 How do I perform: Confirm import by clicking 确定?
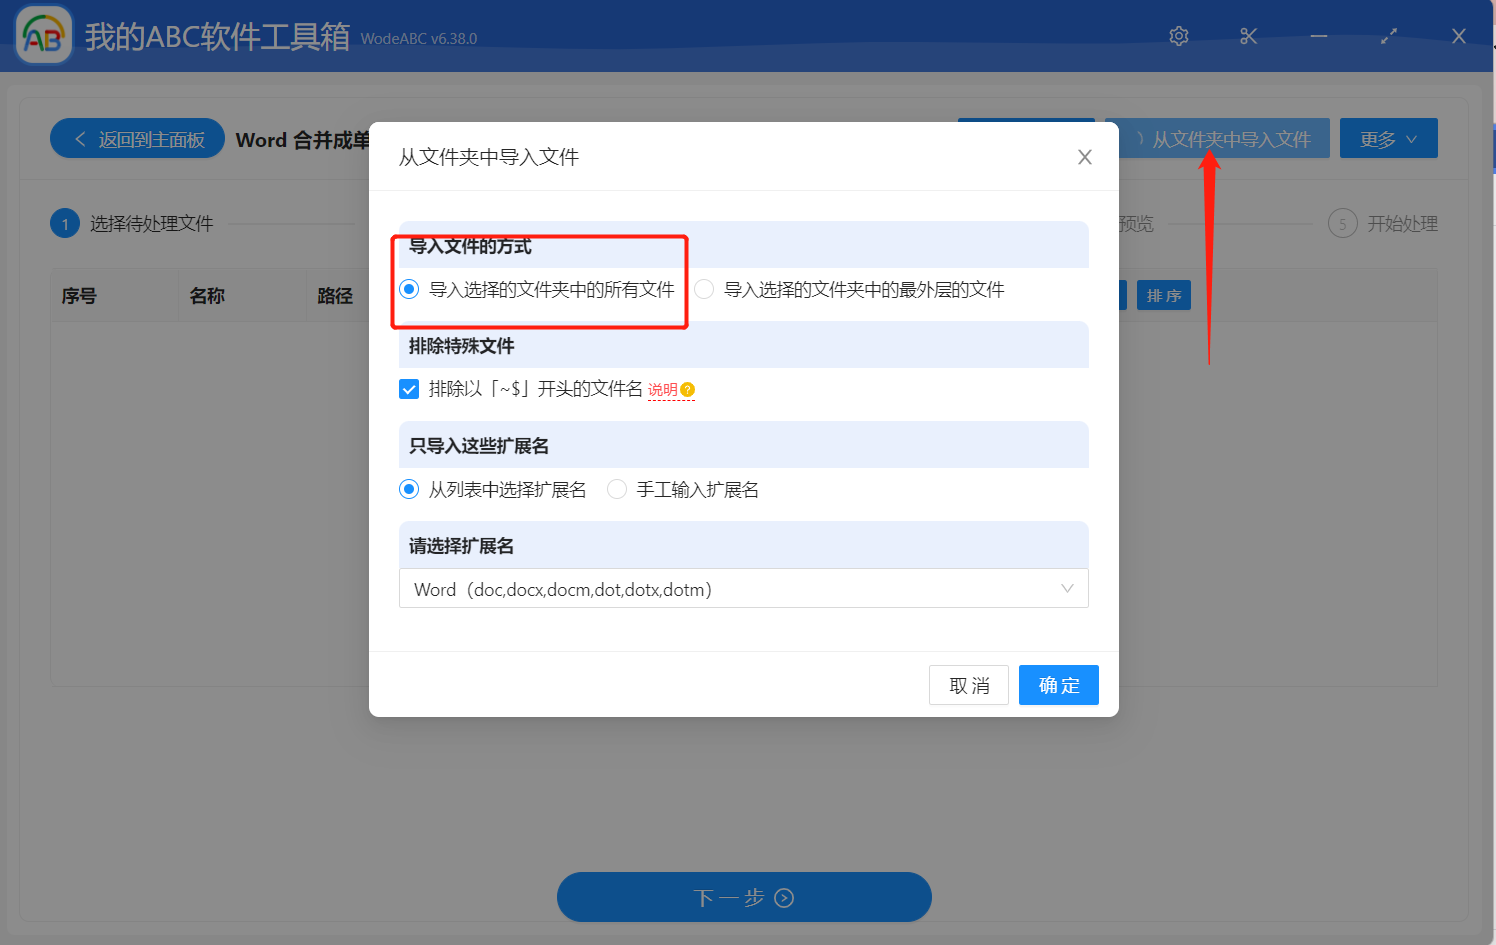click(x=1058, y=684)
